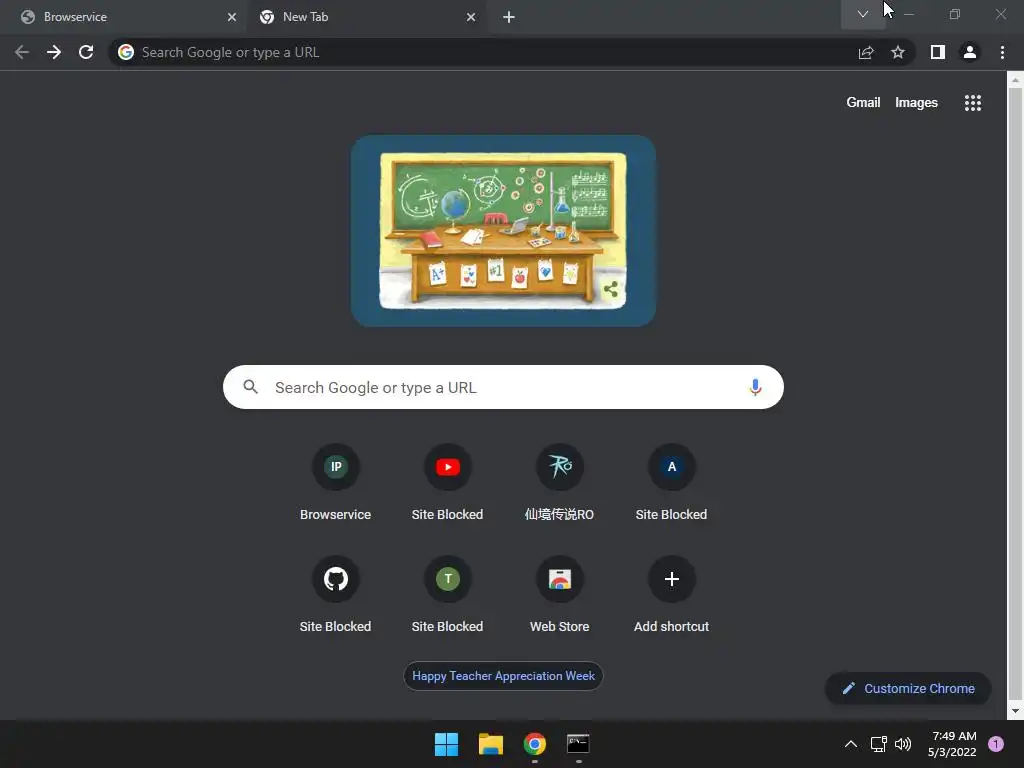Open network settings from tray
The height and width of the screenshot is (768, 1024).
(x=879, y=744)
